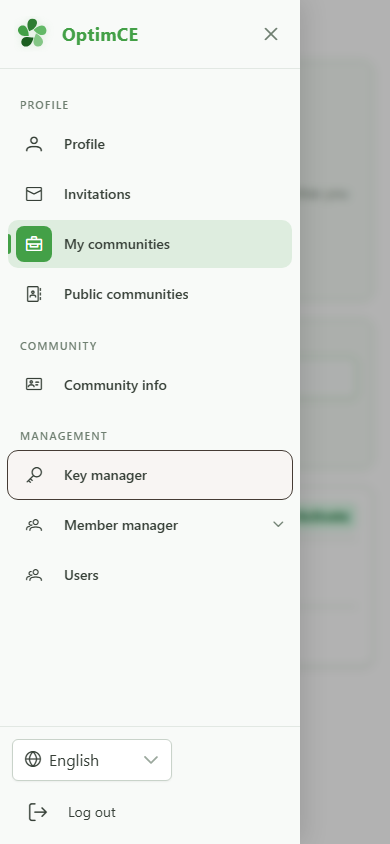
Task: Click the COMMUNITY section heading
Action: point(58,346)
